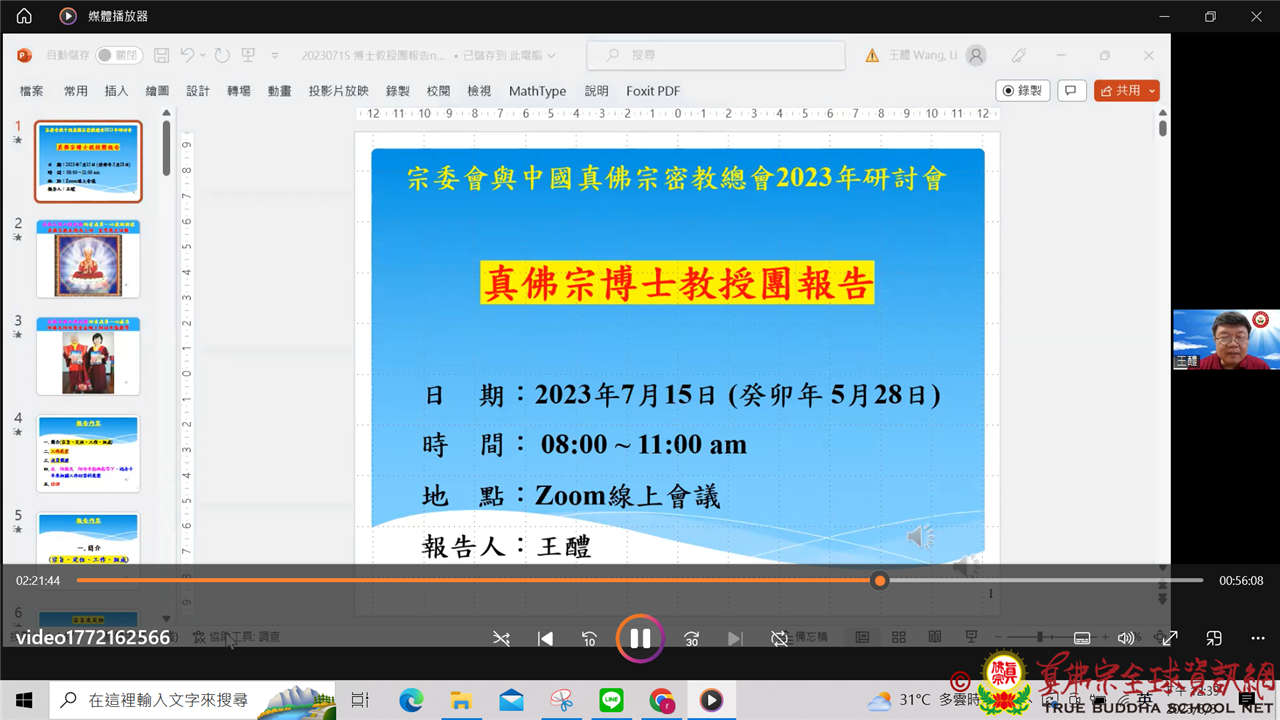Open the LINE app from taskbar
This screenshot has height=720, width=1280.
tap(612, 700)
